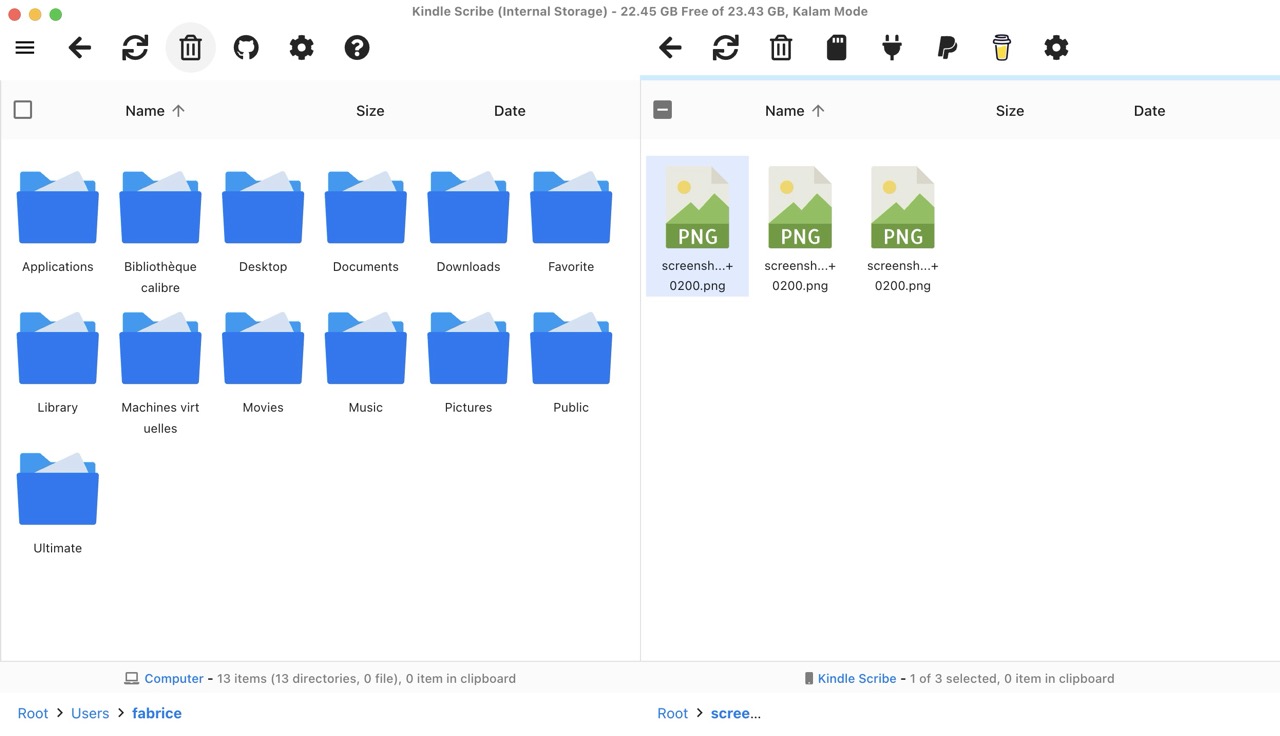Sort device pane by Name column arrow

point(818,111)
